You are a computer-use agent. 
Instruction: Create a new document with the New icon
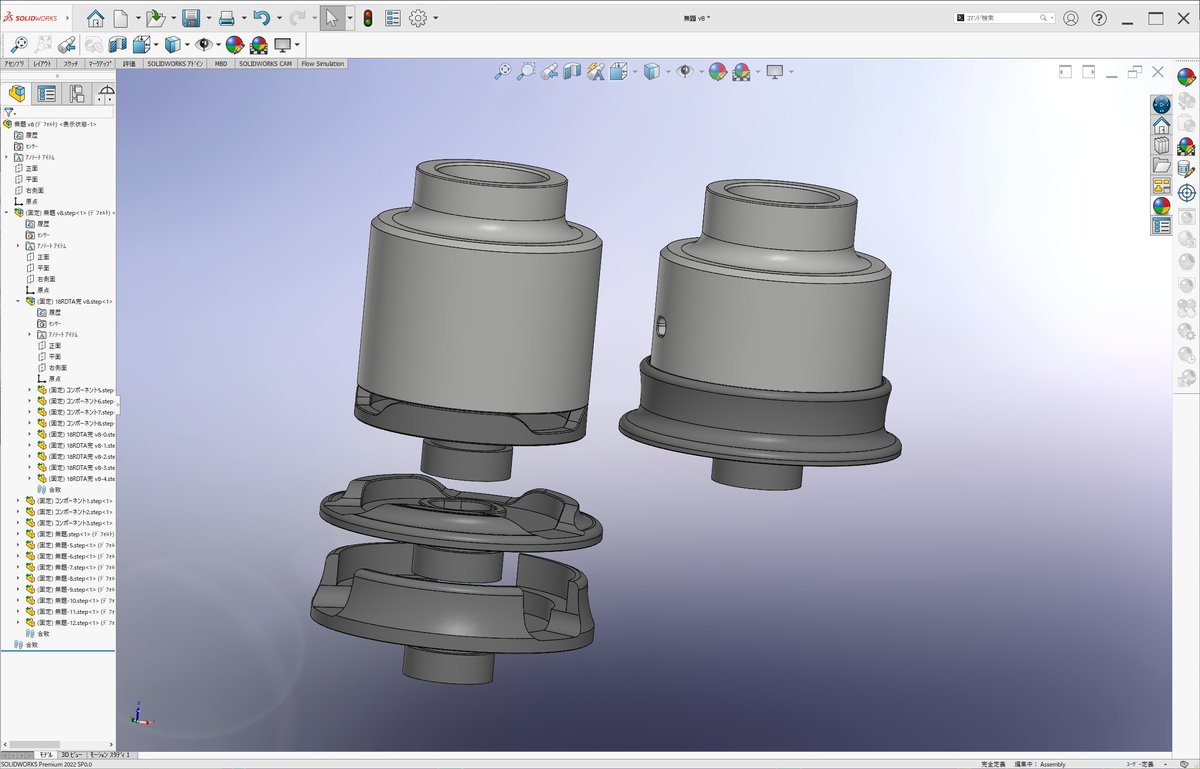click(x=121, y=18)
